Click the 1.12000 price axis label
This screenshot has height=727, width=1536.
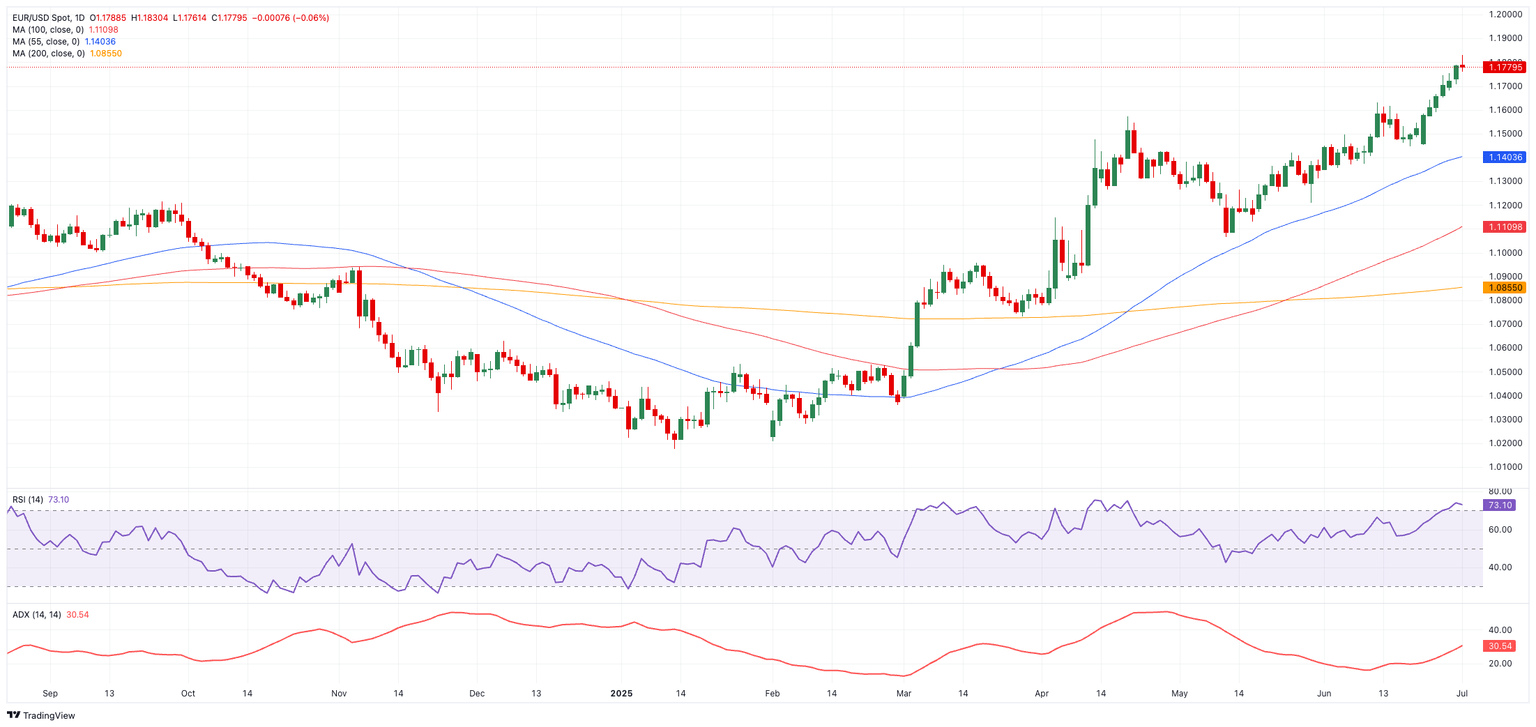pyautogui.click(x=1504, y=205)
